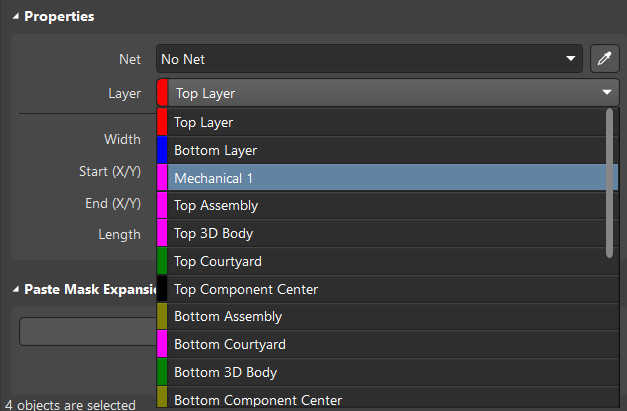The height and width of the screenshot is (411, 627).
Task: Click the net eyedropper picker icon
Action: click(x=605, y=59)
